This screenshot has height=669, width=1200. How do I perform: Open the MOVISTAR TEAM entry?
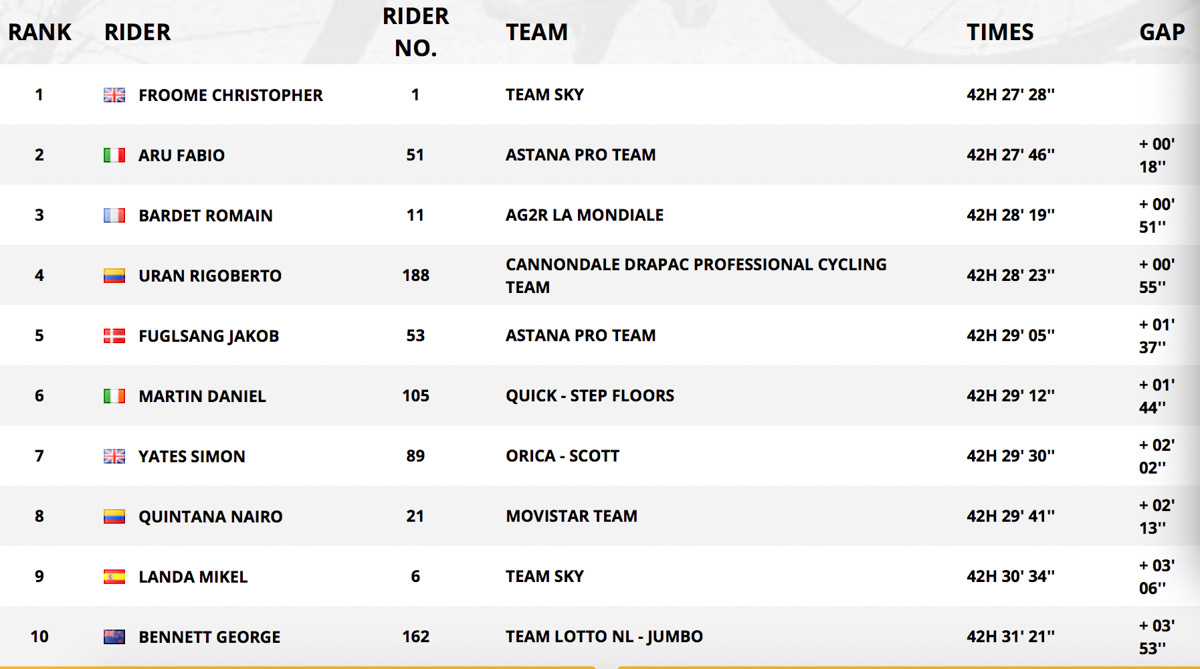pyautogui.click(x=572, y=516)
